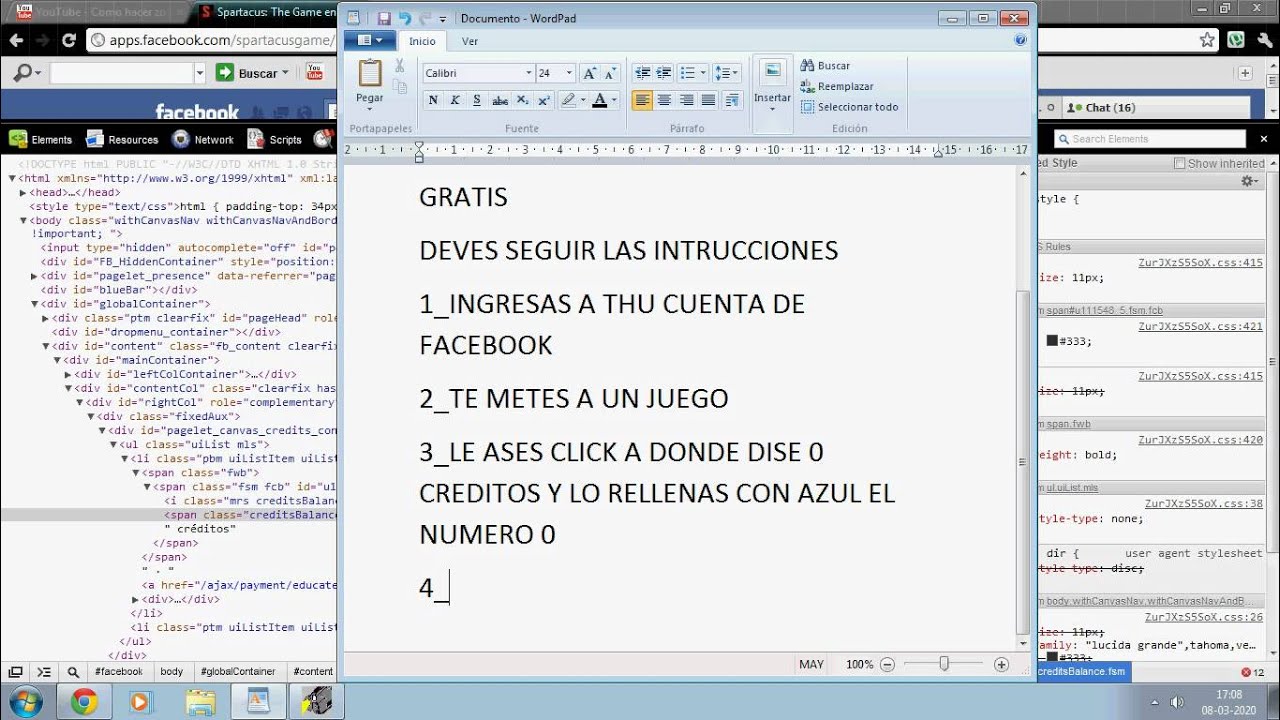This screenshot has height=720, width=1280.
Task: Open the font color dropdown arrow
Action: click(x=614, y=100)
